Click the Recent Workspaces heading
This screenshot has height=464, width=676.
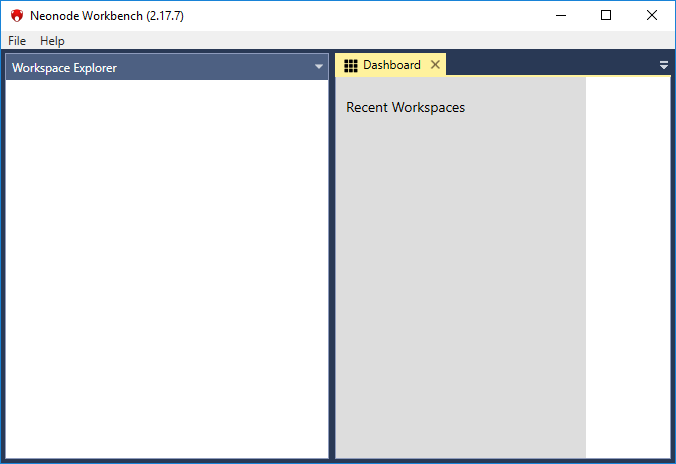tap(405, 107)
